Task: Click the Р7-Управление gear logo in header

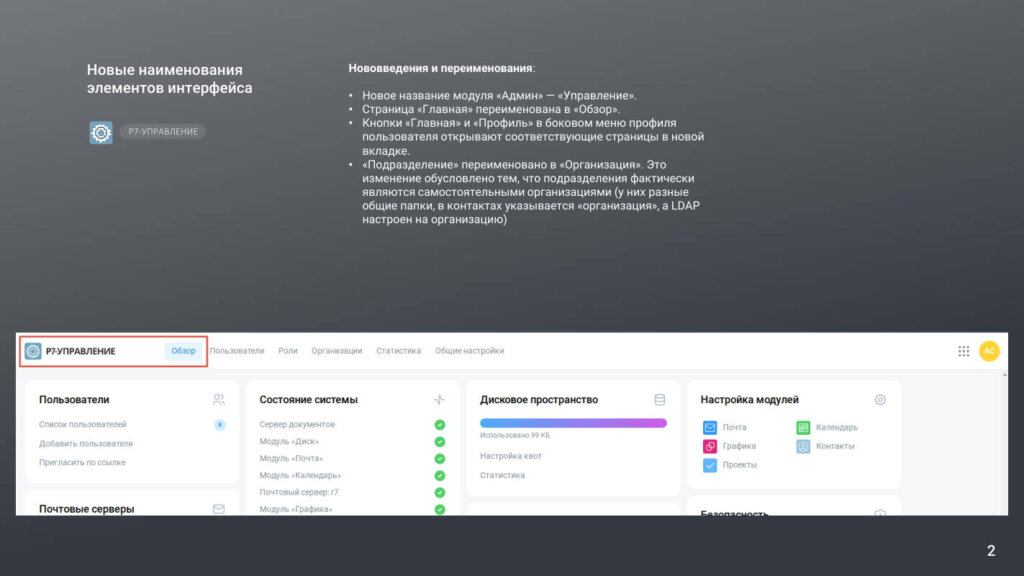Action: pos(33,351)
